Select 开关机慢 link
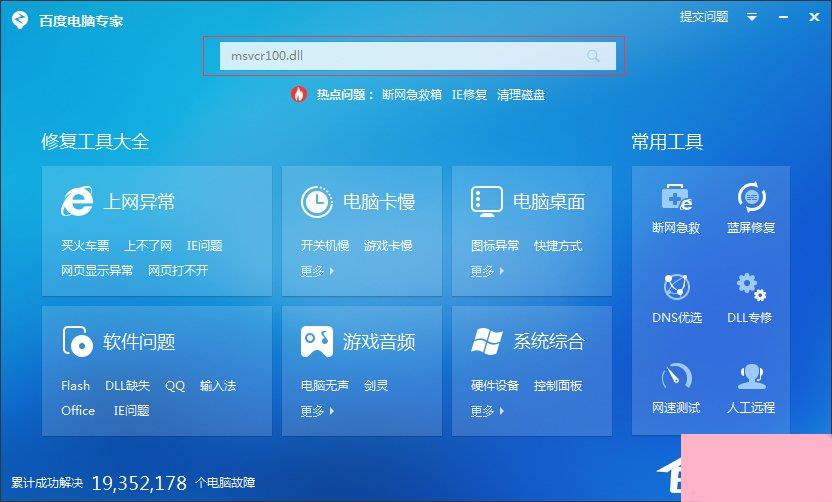The image size is (832, 502). pos(325,246)
